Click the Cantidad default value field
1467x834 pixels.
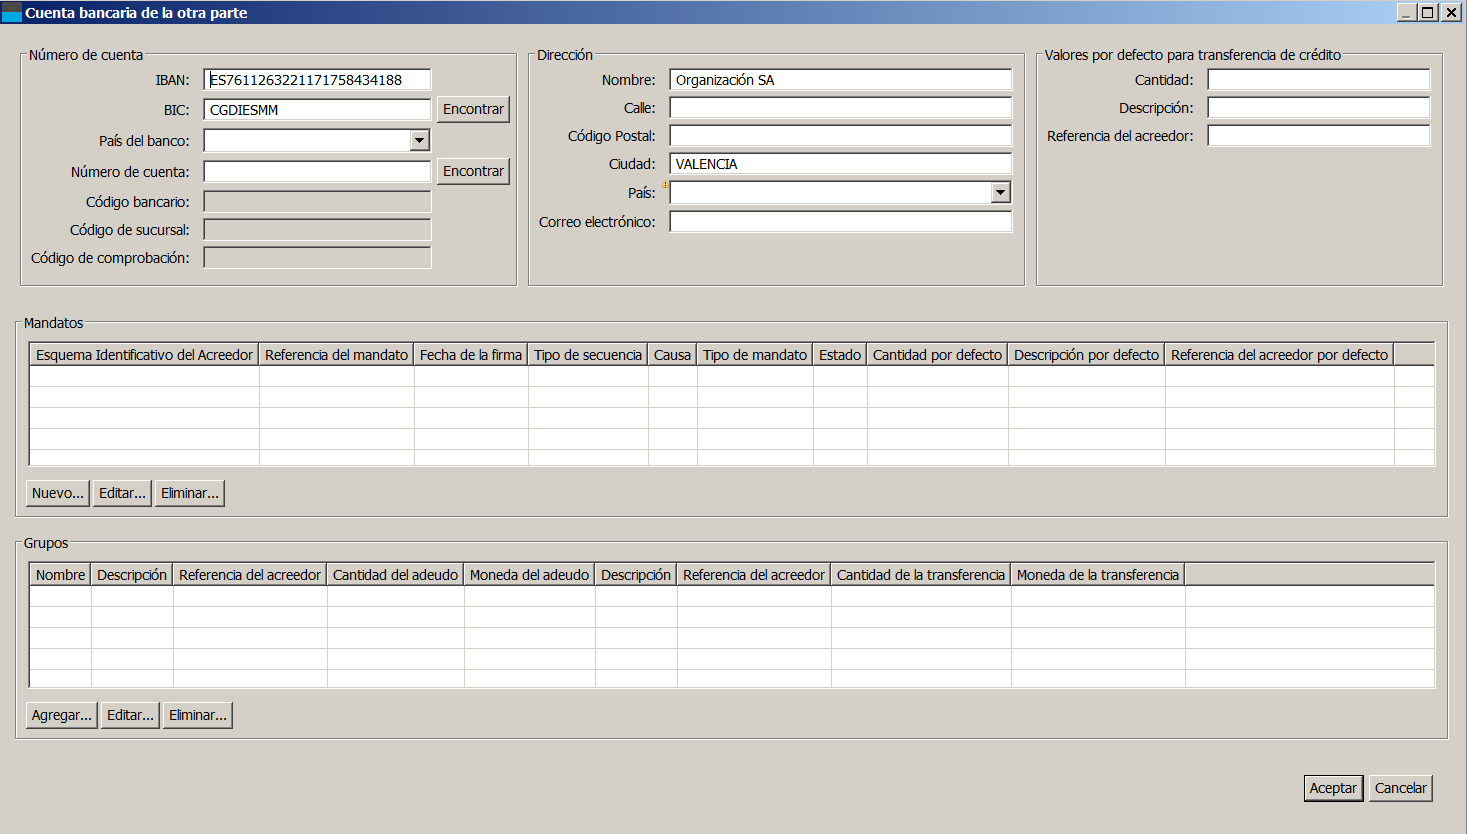tap(1318, 80)
